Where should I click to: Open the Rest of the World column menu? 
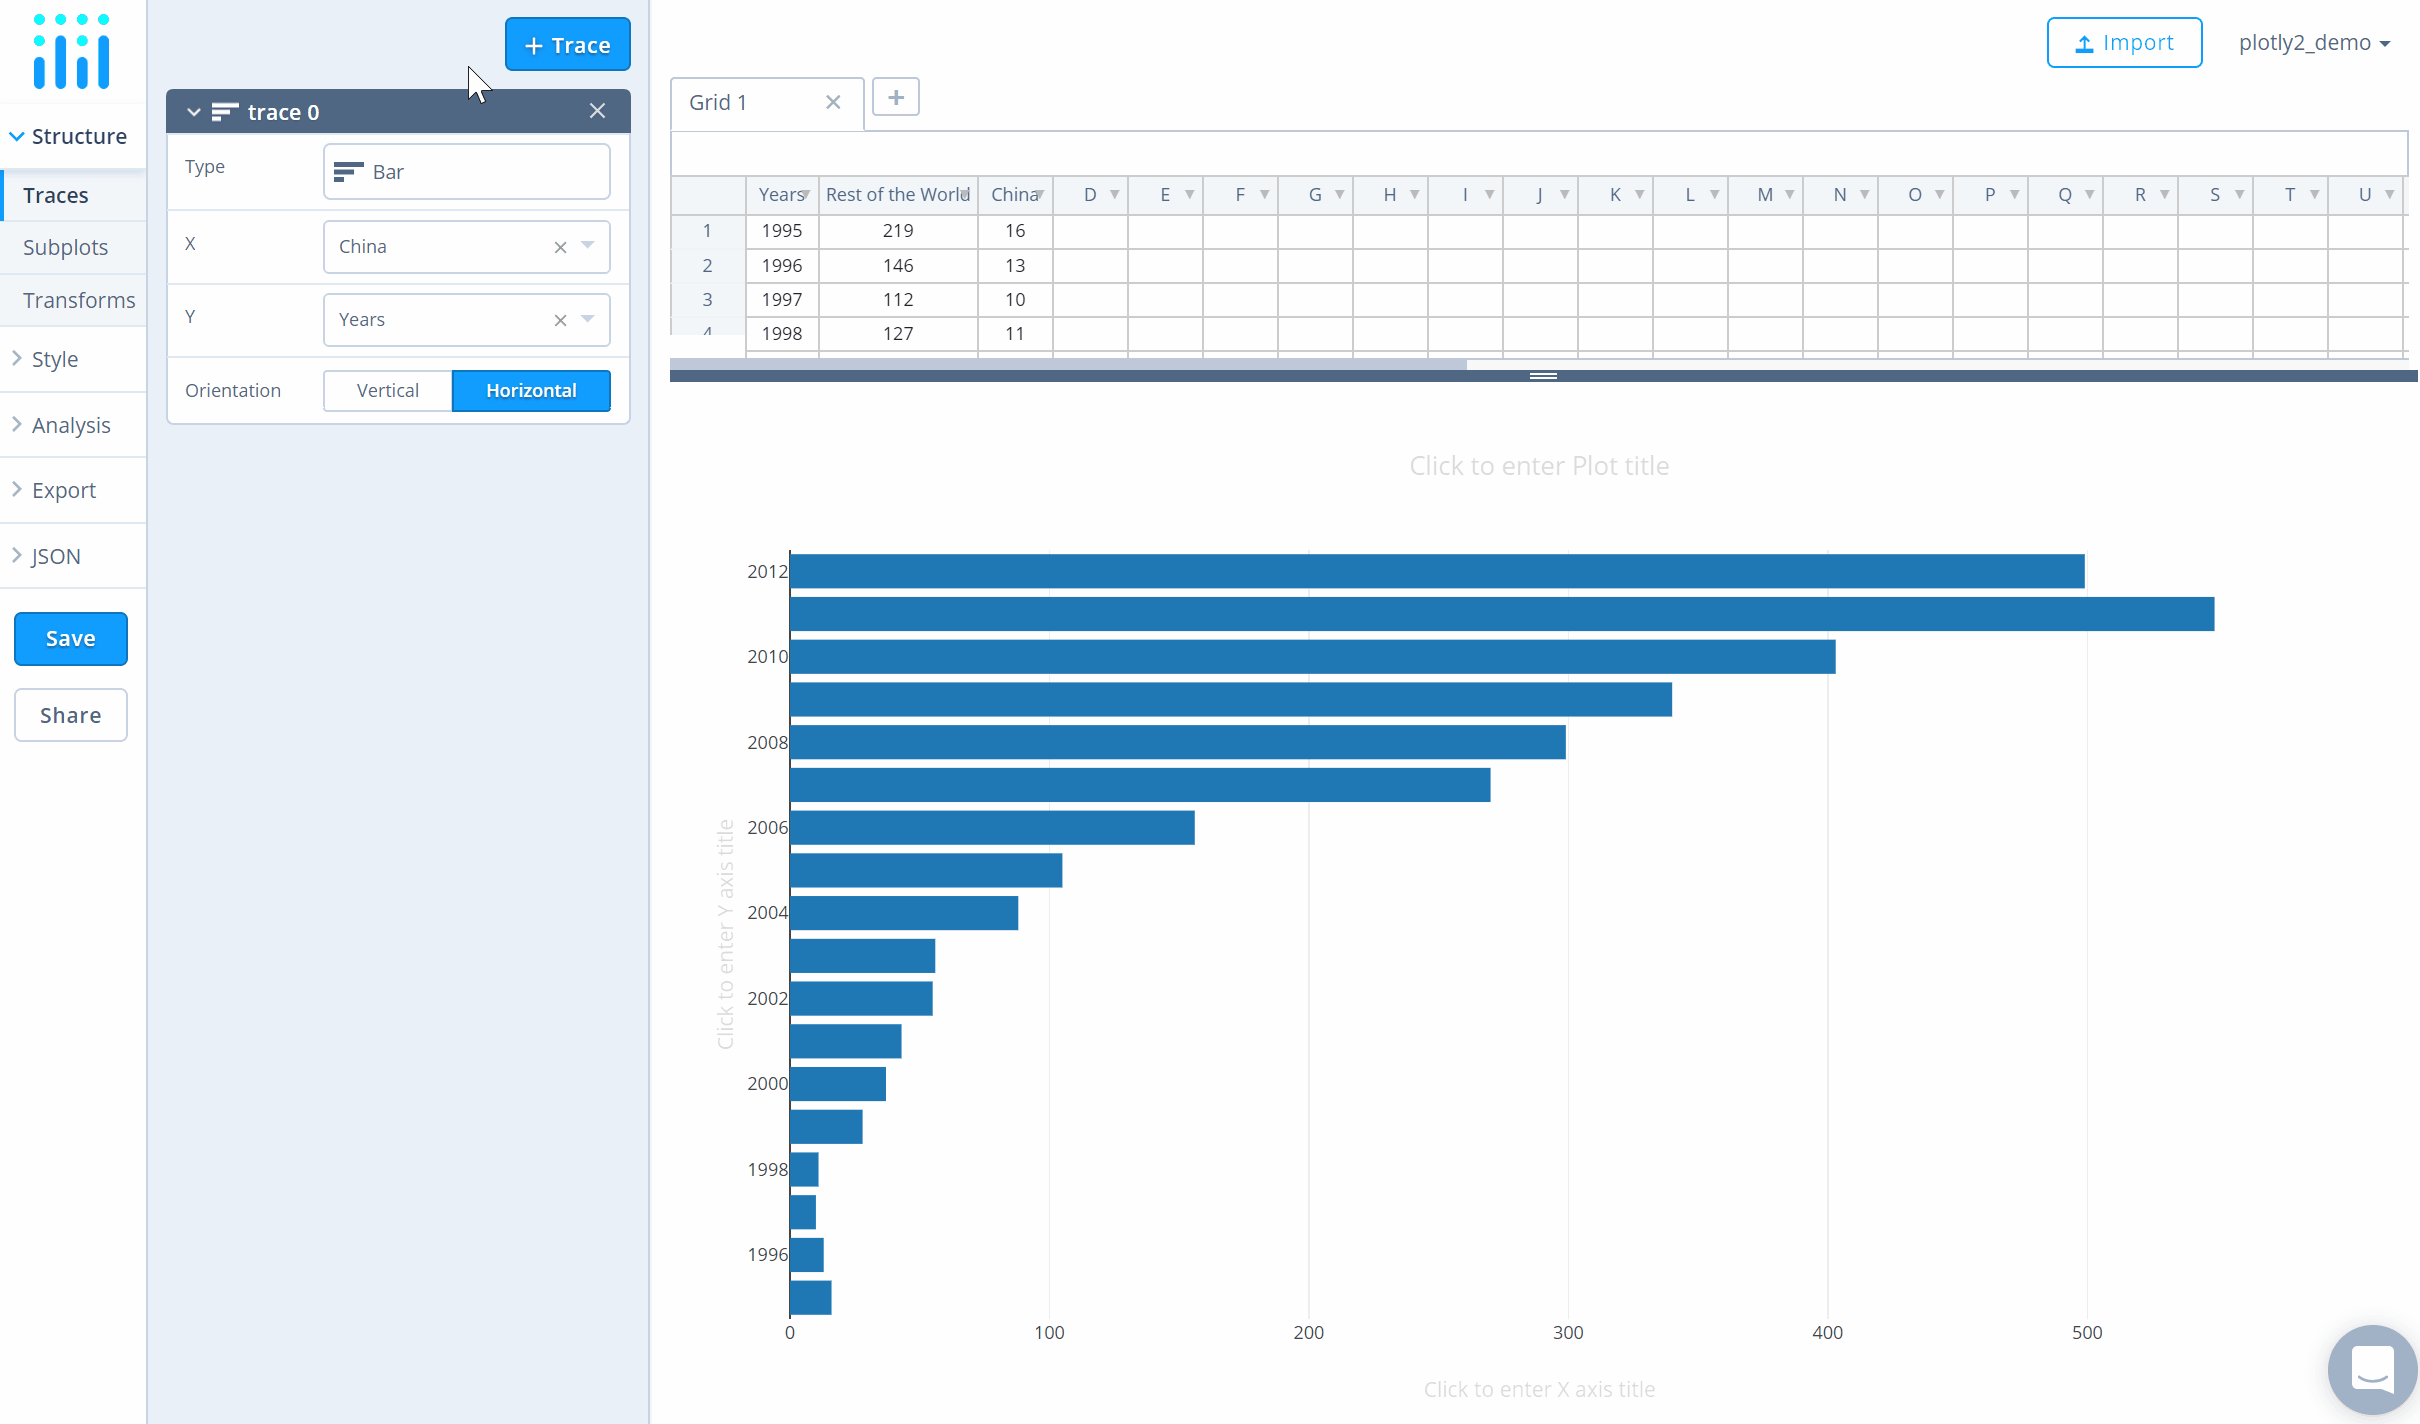coord(965,195)
